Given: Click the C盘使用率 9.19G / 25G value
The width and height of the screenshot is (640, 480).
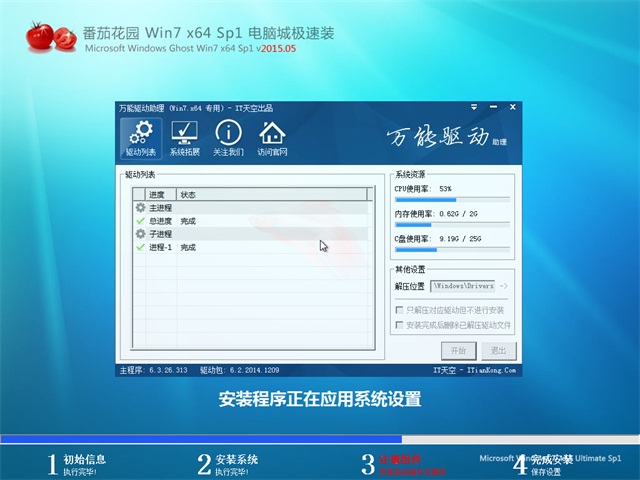Looking at the screenshot, I should [460, 239].
